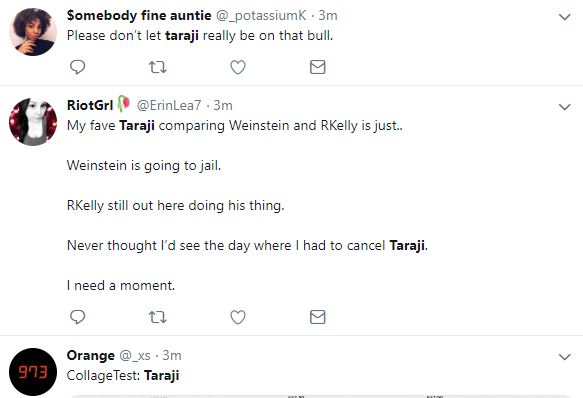Share RiotGrl's tweet via message envelope

tap(318, 317)
